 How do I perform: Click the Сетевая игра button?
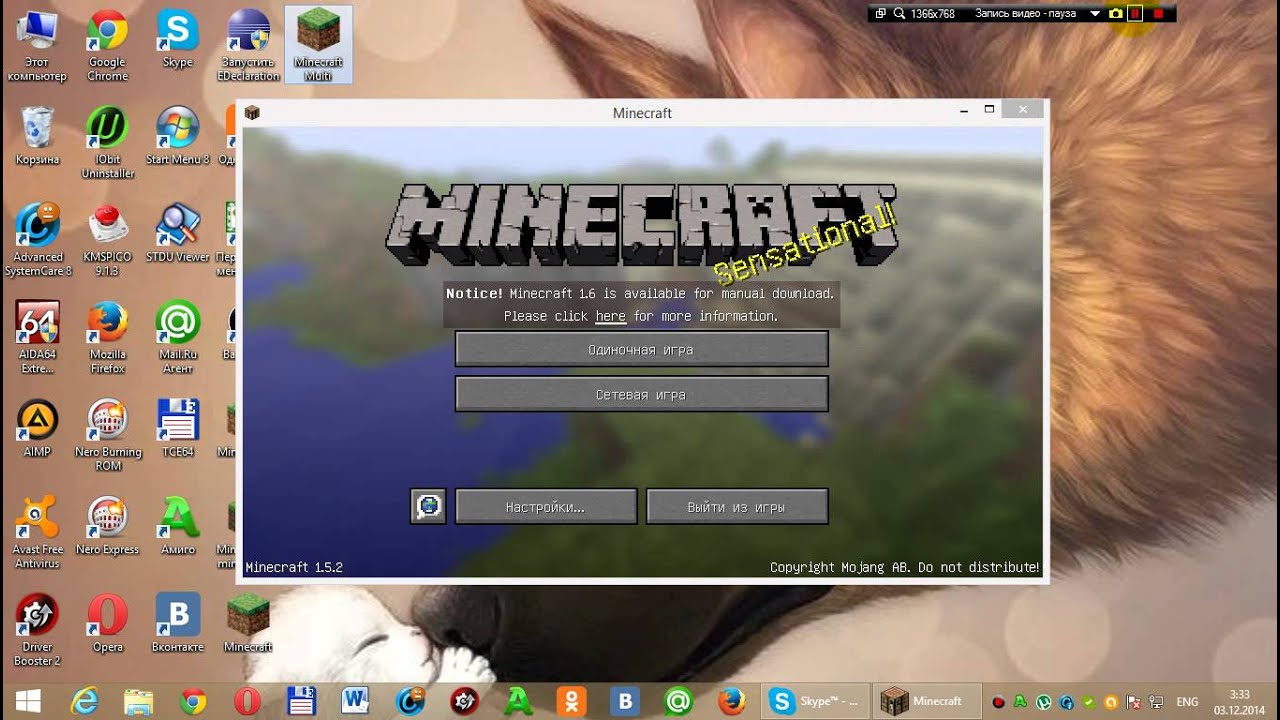click(641, 395)
